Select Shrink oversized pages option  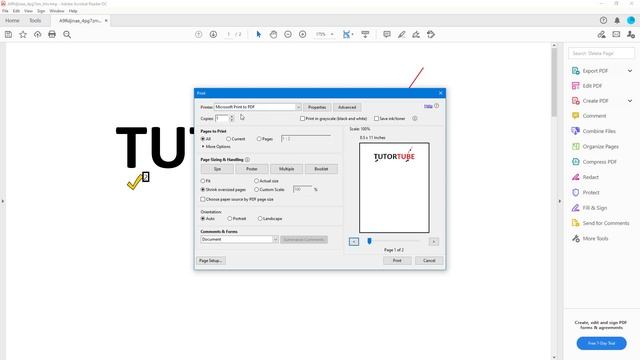pos(203,190)
